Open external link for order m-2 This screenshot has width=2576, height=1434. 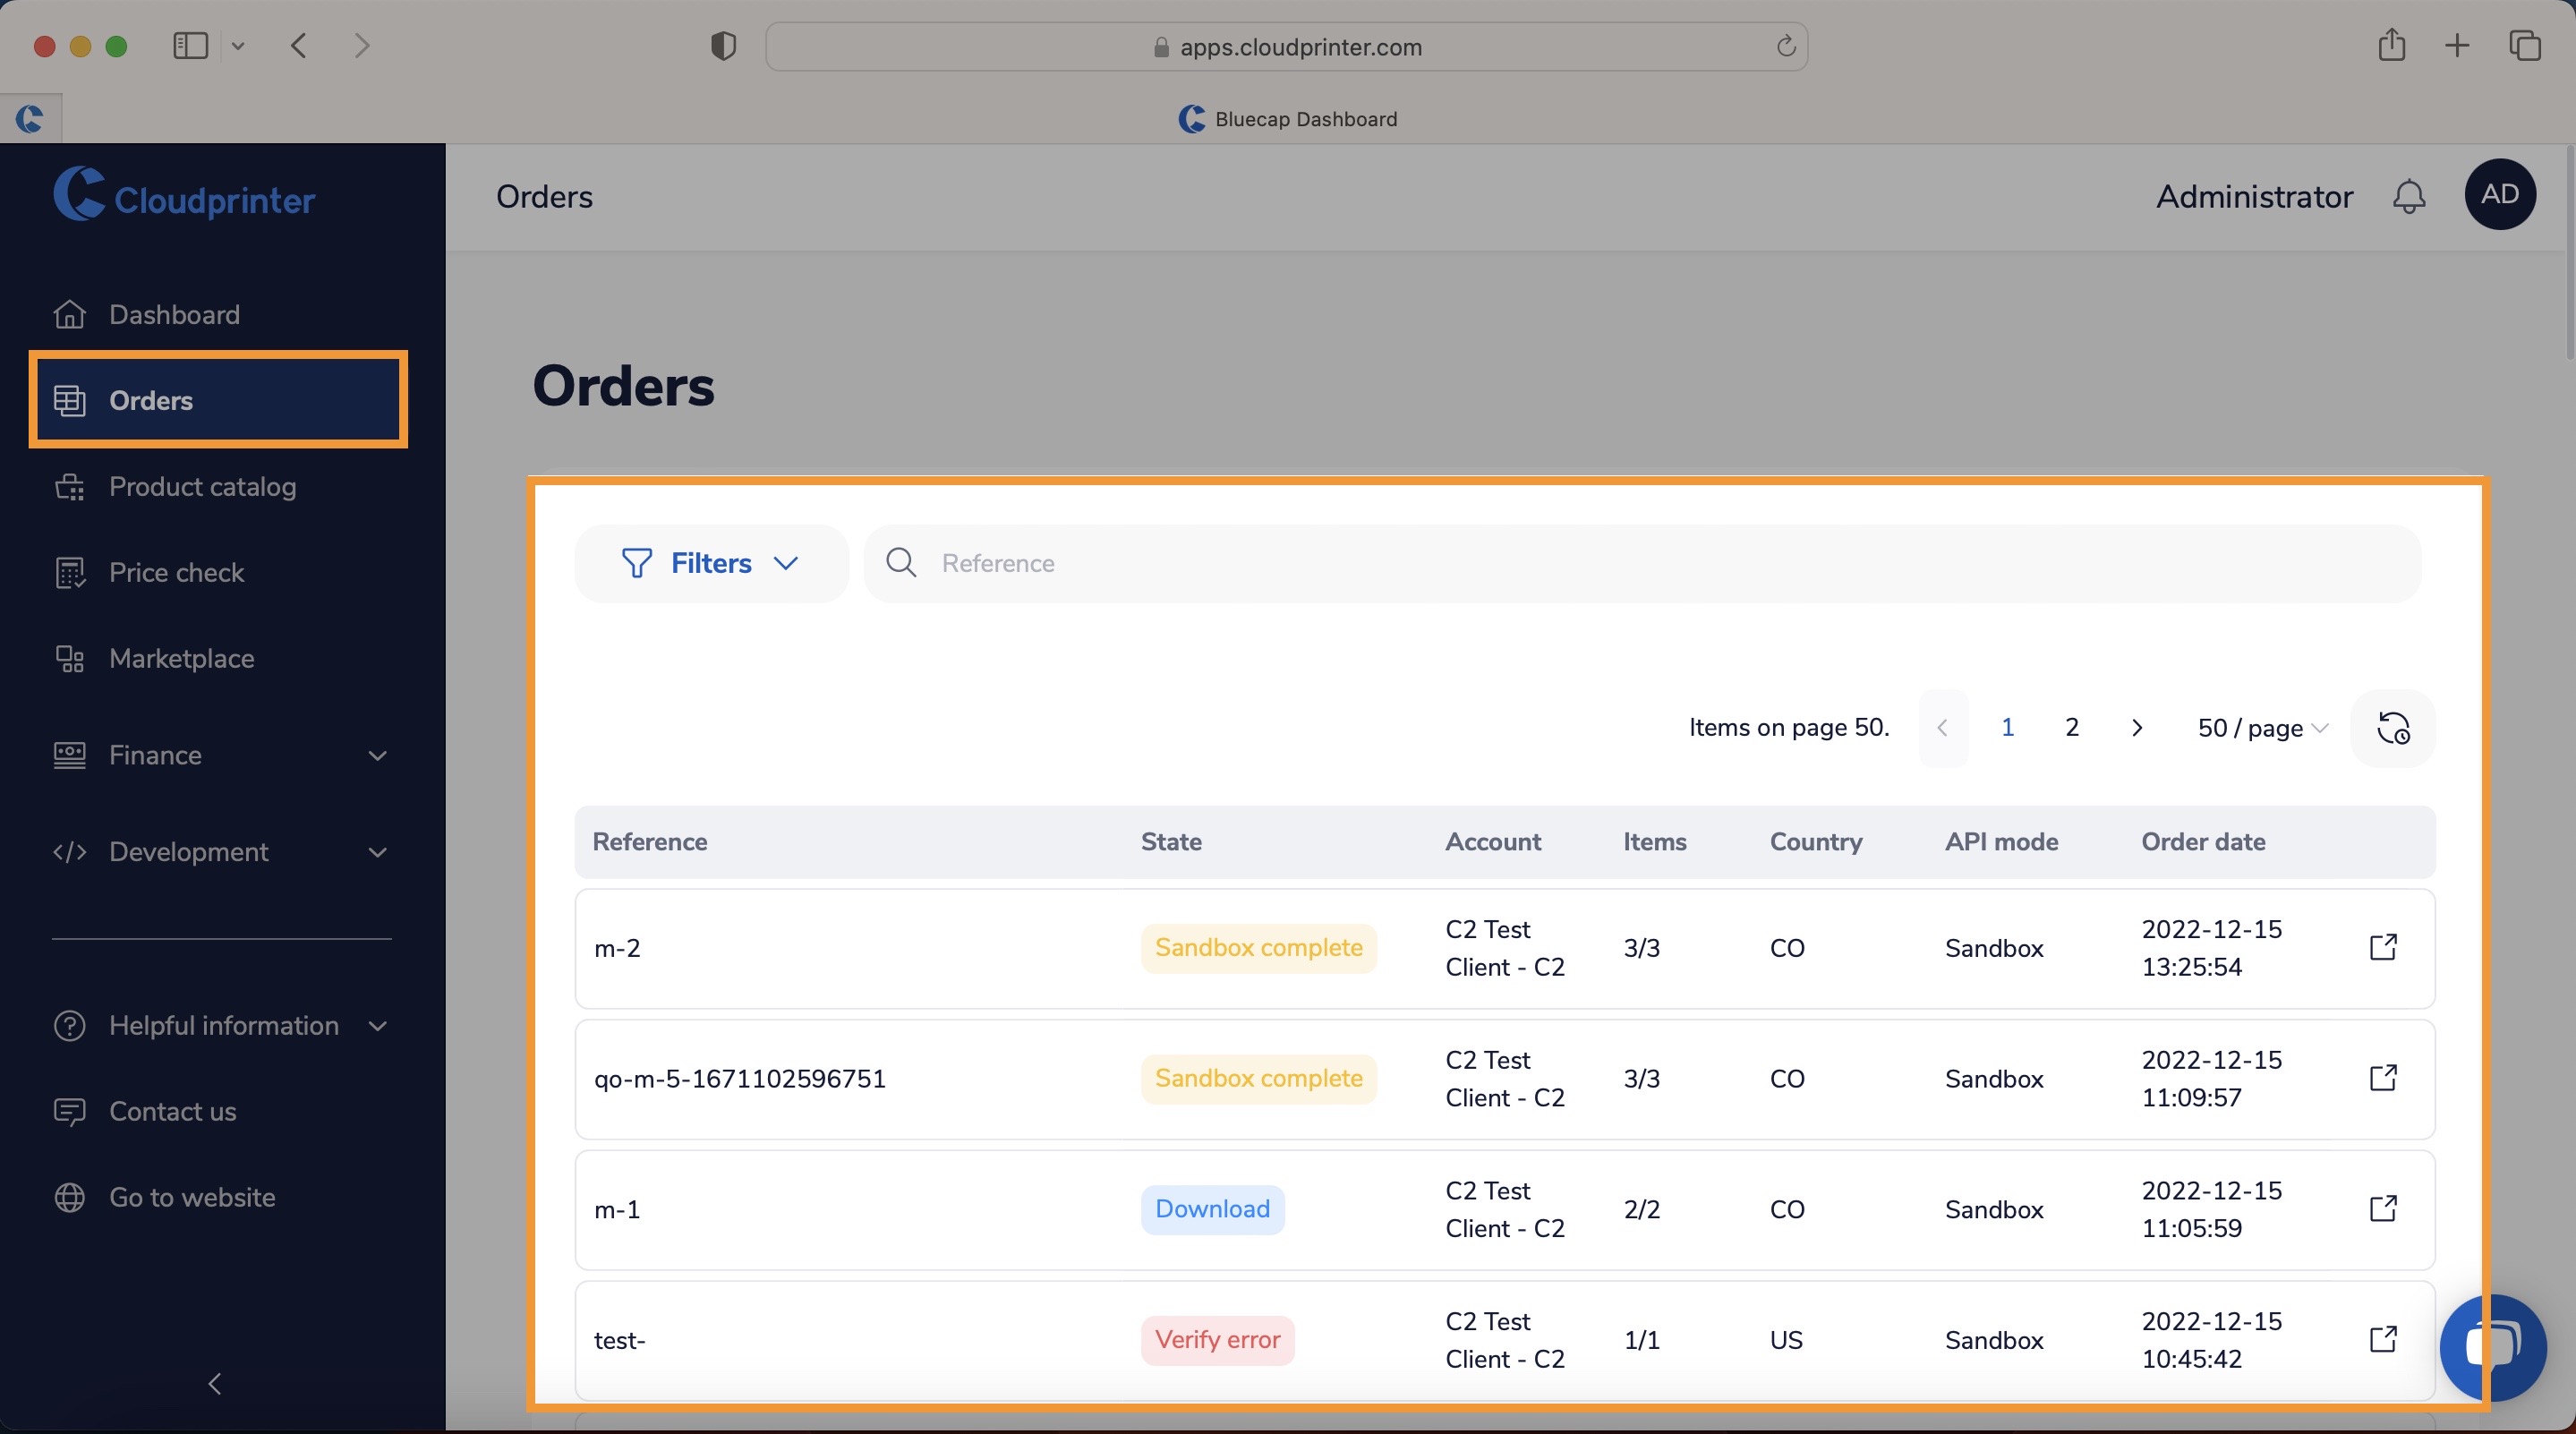click(2384, 948)
